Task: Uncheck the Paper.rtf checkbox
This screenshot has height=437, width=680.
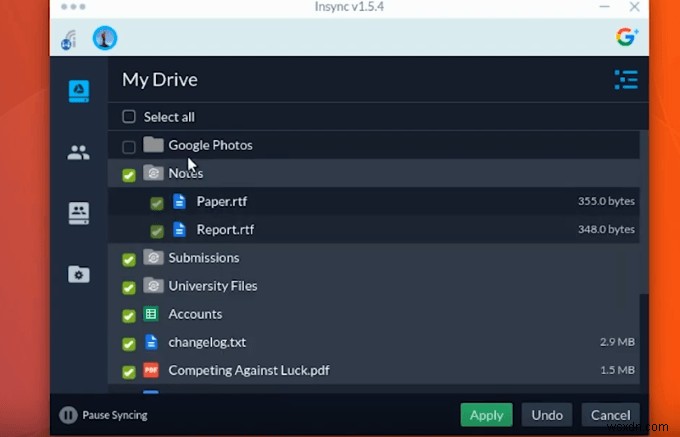Action: pyautogui.click(x=157, y=203)
